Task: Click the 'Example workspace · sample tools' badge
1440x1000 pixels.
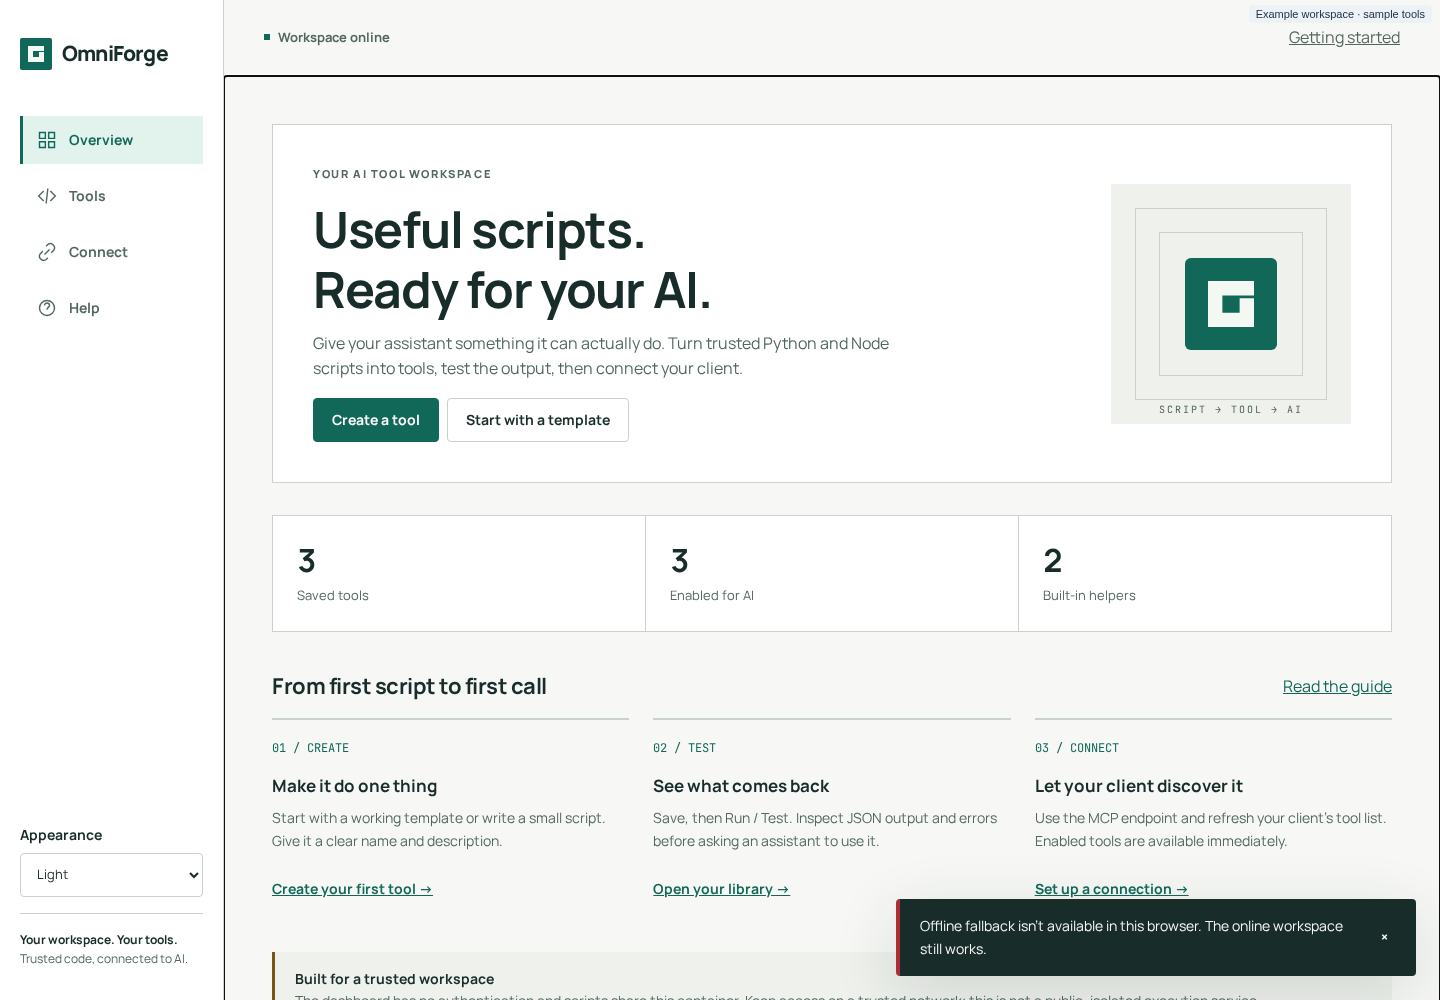Action: coord(1340,14)
